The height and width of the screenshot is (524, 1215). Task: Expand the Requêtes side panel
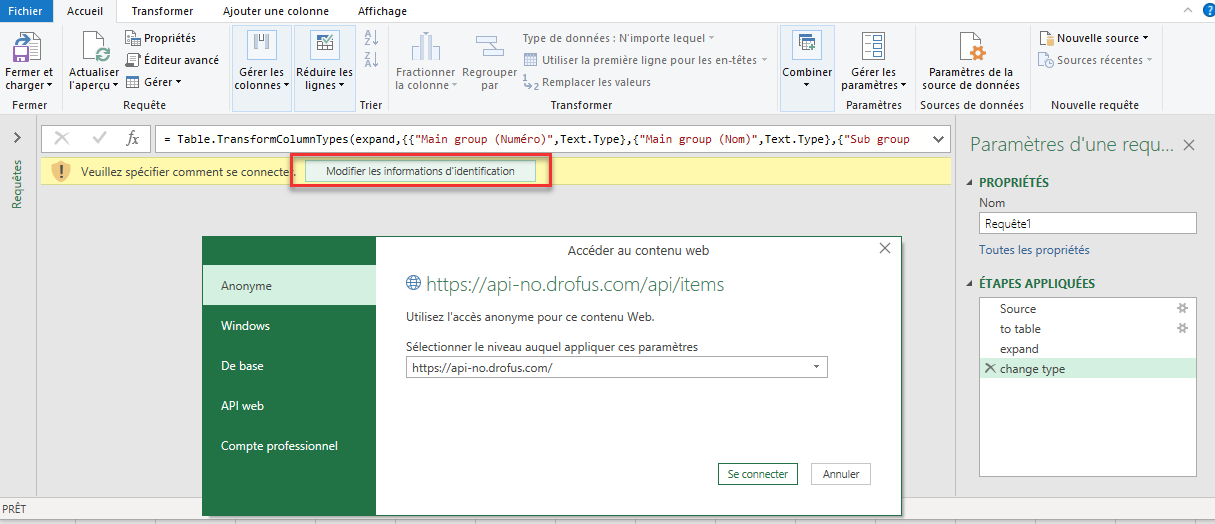point(17,139)
